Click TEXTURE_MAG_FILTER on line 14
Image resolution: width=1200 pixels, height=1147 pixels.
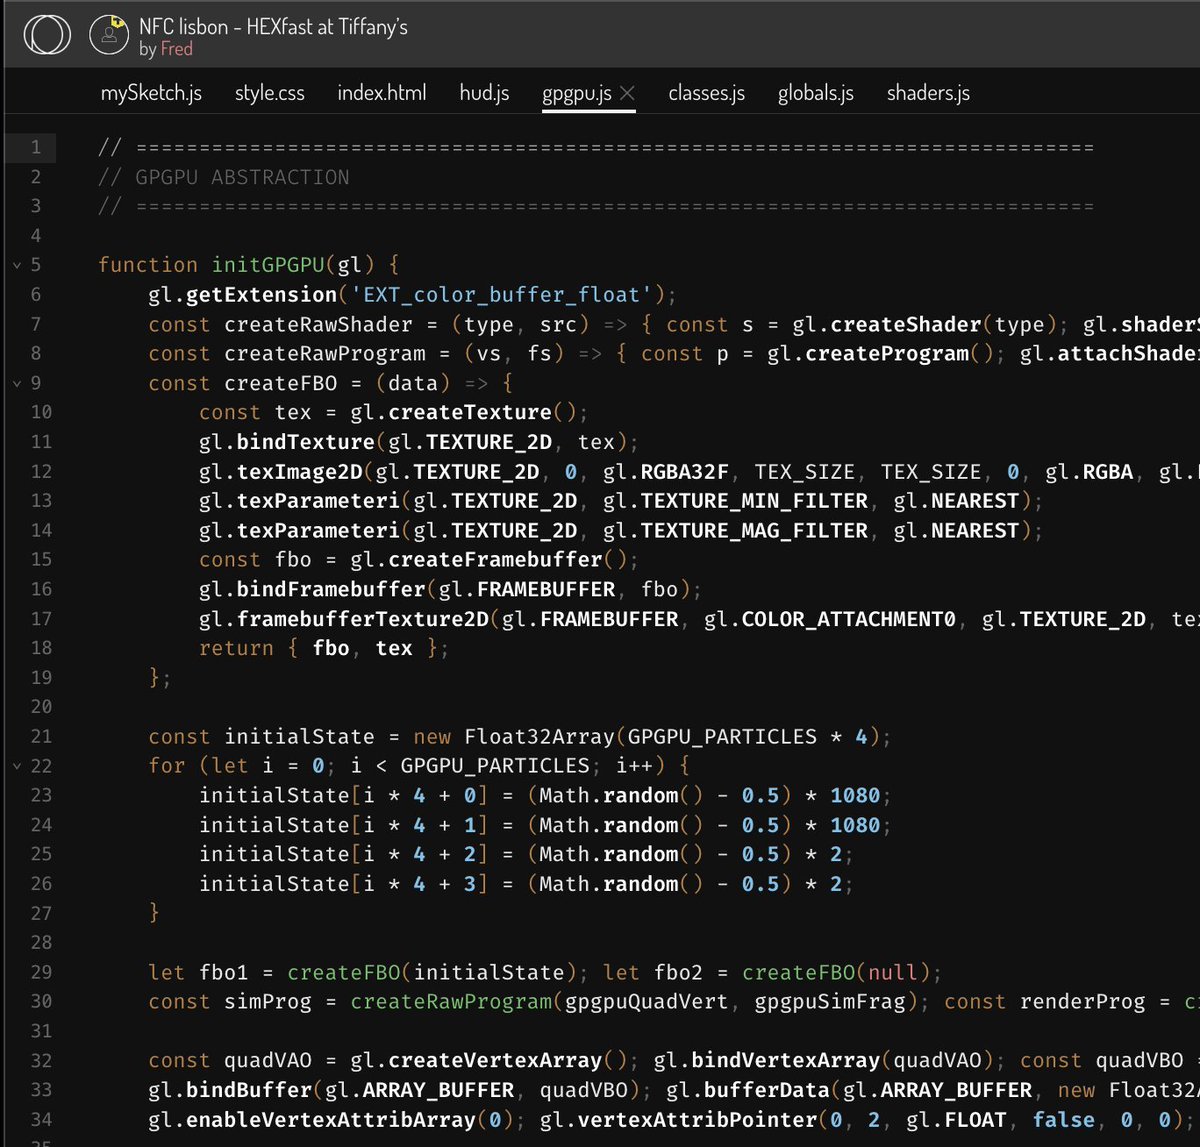[754, 531]
